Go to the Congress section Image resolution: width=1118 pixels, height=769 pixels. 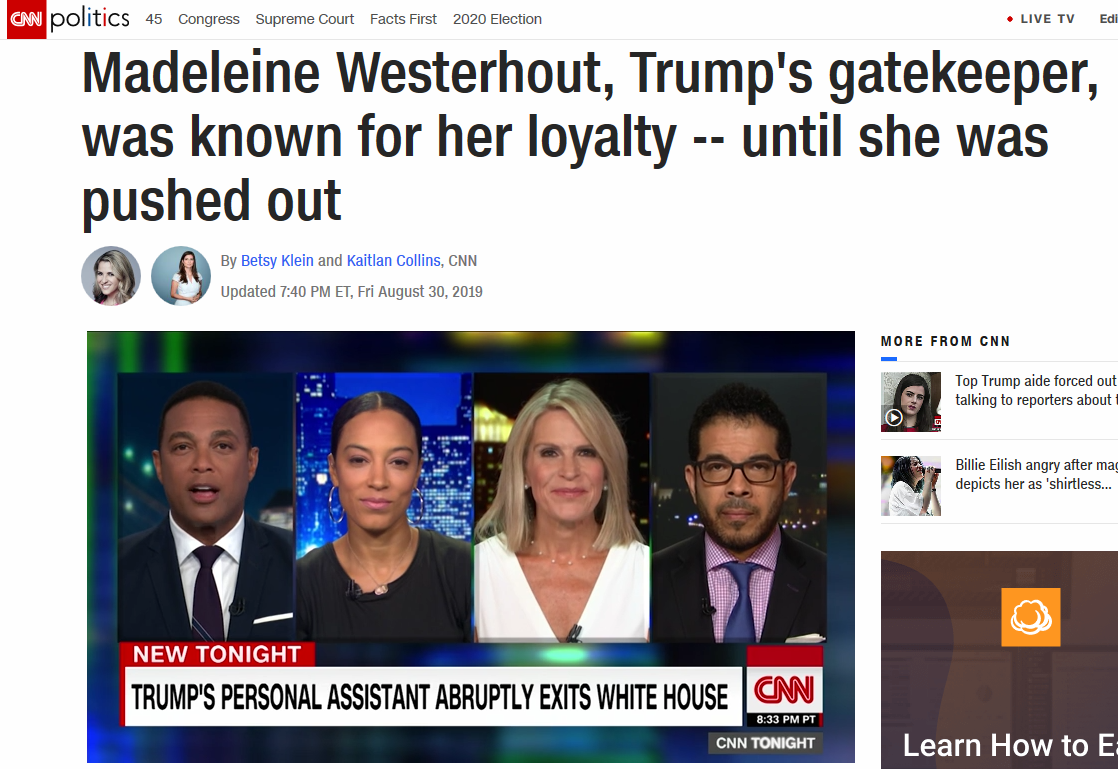(209, 19)
